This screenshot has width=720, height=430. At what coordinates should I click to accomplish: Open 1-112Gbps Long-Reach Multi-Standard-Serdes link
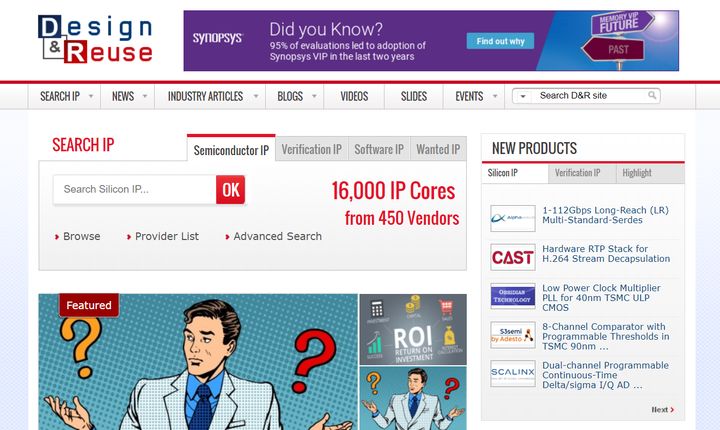605,215
